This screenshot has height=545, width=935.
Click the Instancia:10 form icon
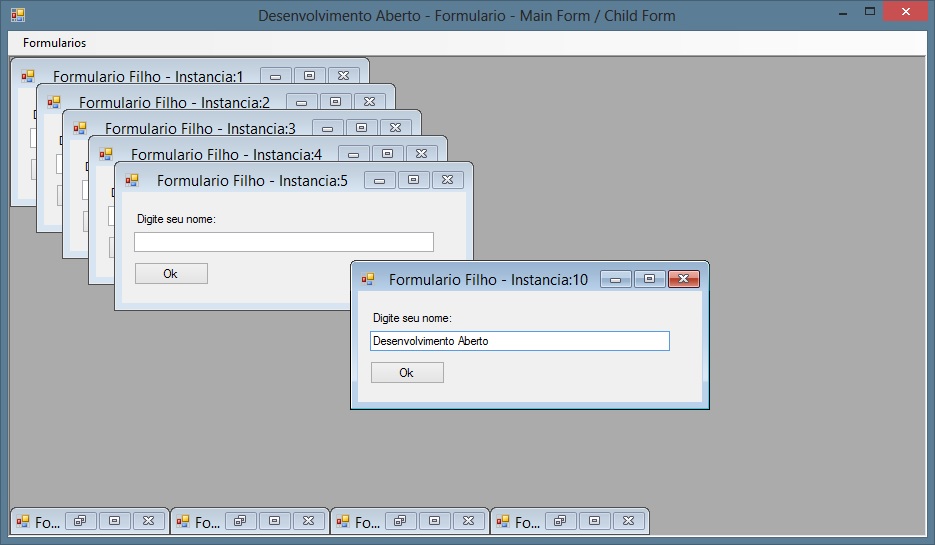pos(368,280)
